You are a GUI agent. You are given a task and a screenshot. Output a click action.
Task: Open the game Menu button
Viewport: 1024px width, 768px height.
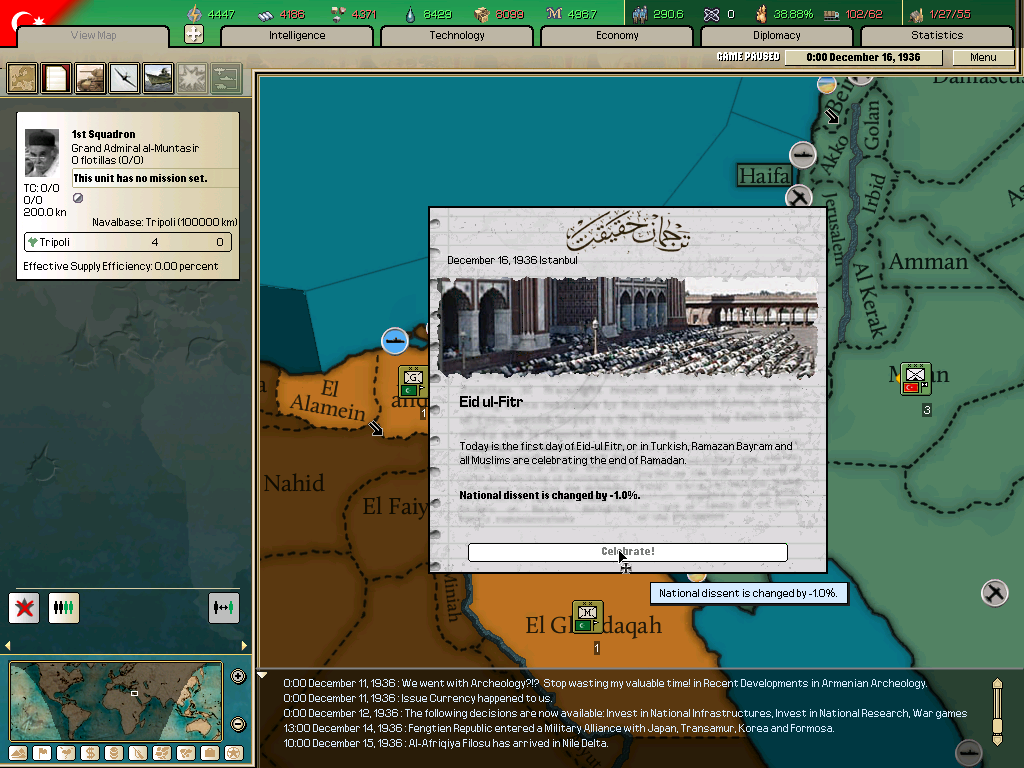(982, 57)
